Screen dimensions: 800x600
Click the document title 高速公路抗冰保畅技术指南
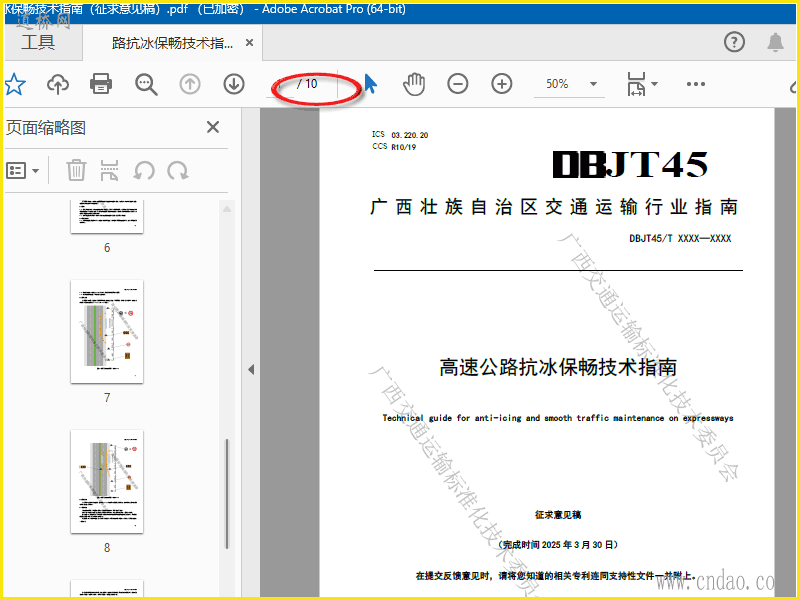coord(558,367)
